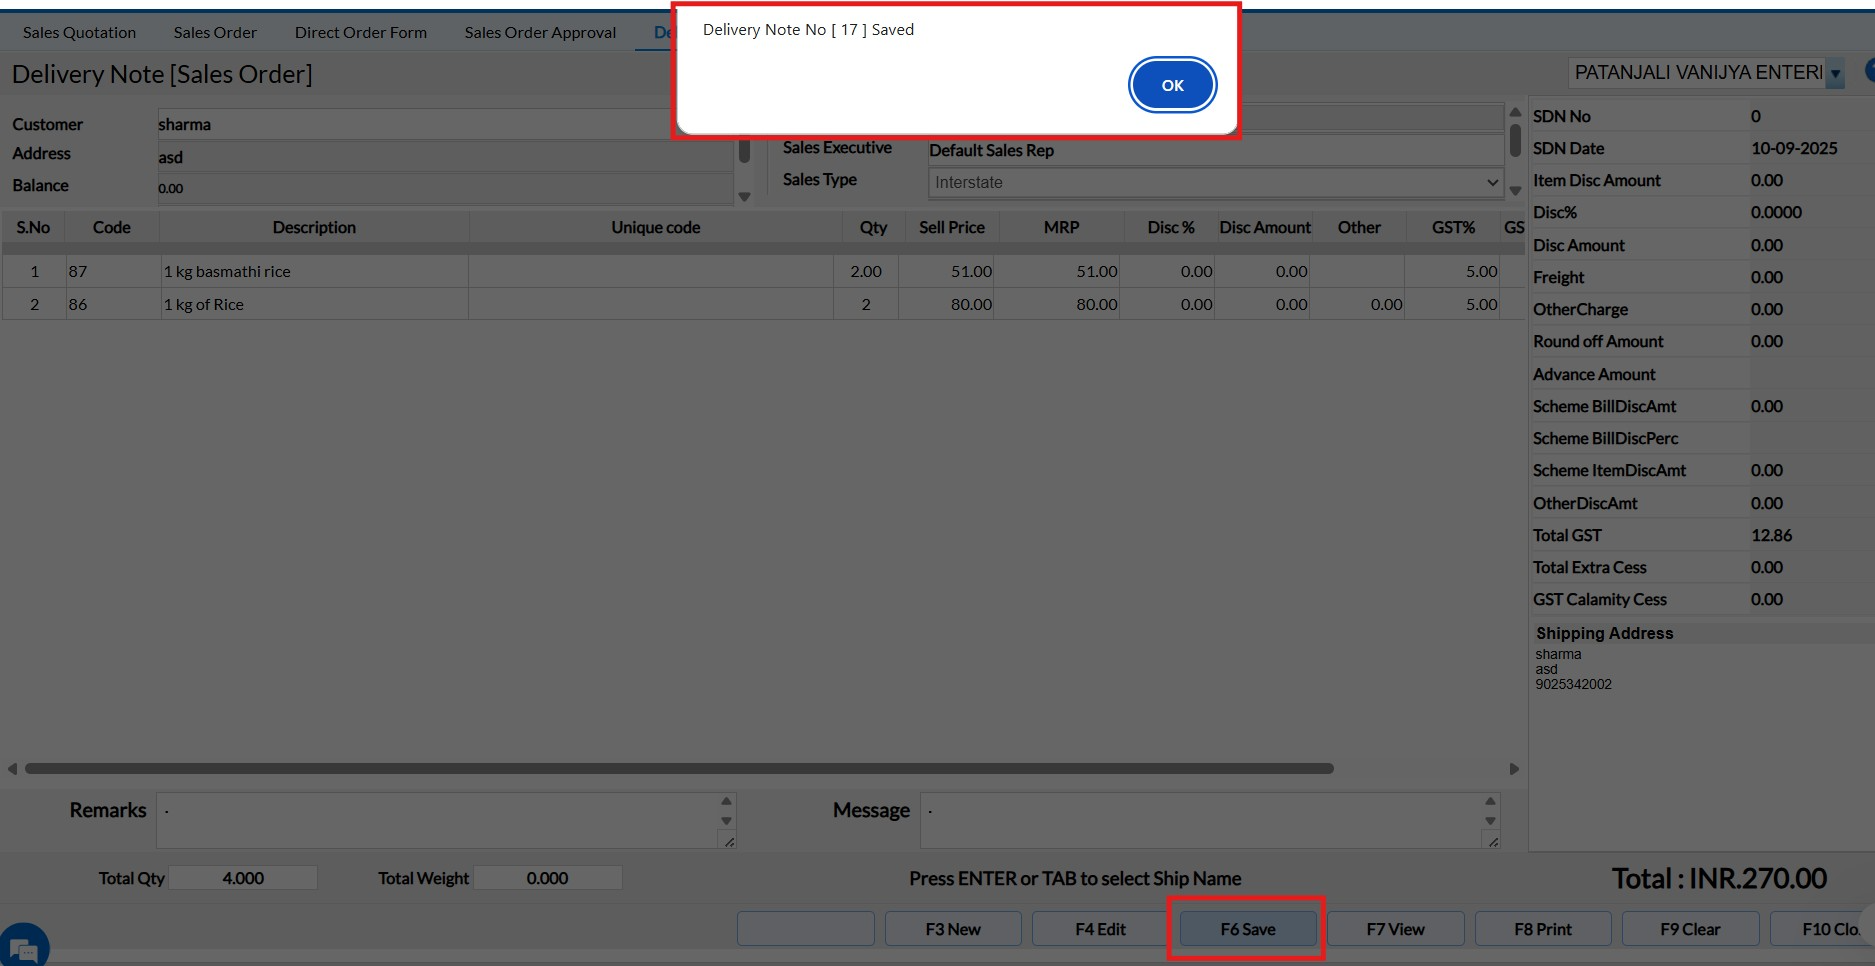
Task: Click the F6 Save button
Action: pos(1248,929)
